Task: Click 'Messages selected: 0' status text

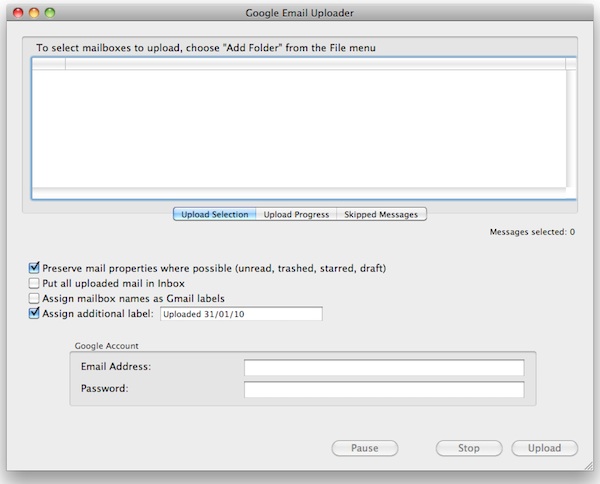Action: [532, 232]
